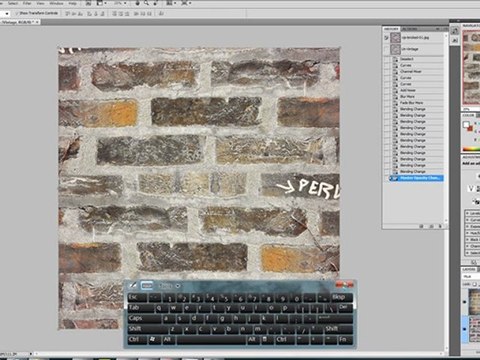Create new snapshot in History panel
The image size is (480, 360).
click(432, 226)
